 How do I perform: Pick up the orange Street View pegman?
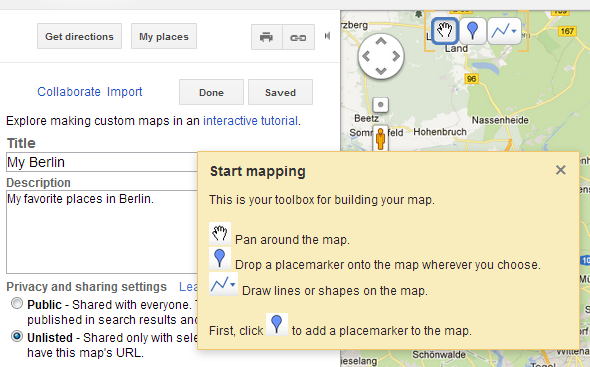point(380,139)
